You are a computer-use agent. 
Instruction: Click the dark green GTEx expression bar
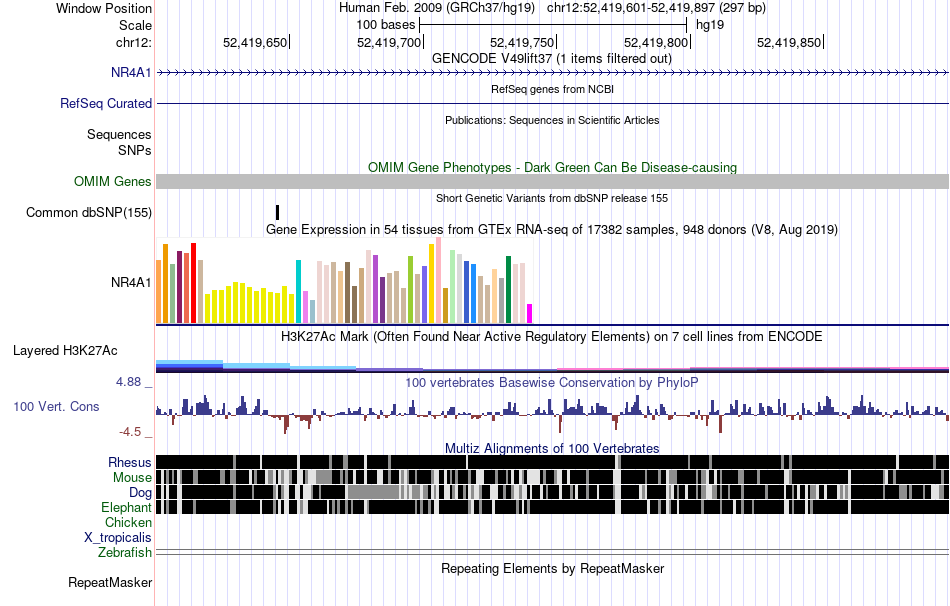[509, 290]
